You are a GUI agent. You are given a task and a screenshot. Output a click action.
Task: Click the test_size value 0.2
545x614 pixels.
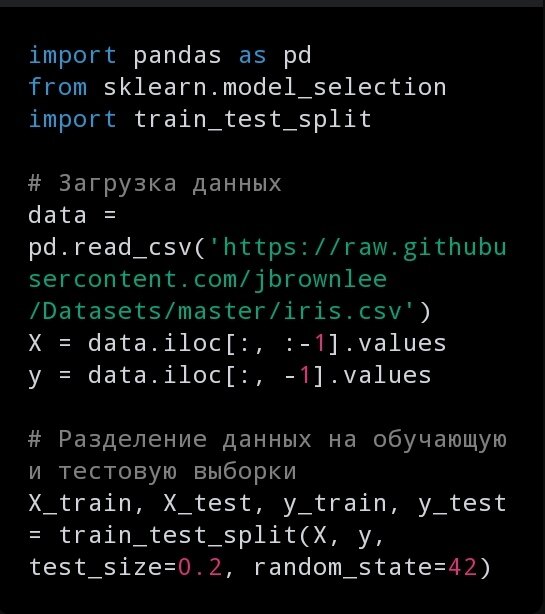tap(200, 567)
